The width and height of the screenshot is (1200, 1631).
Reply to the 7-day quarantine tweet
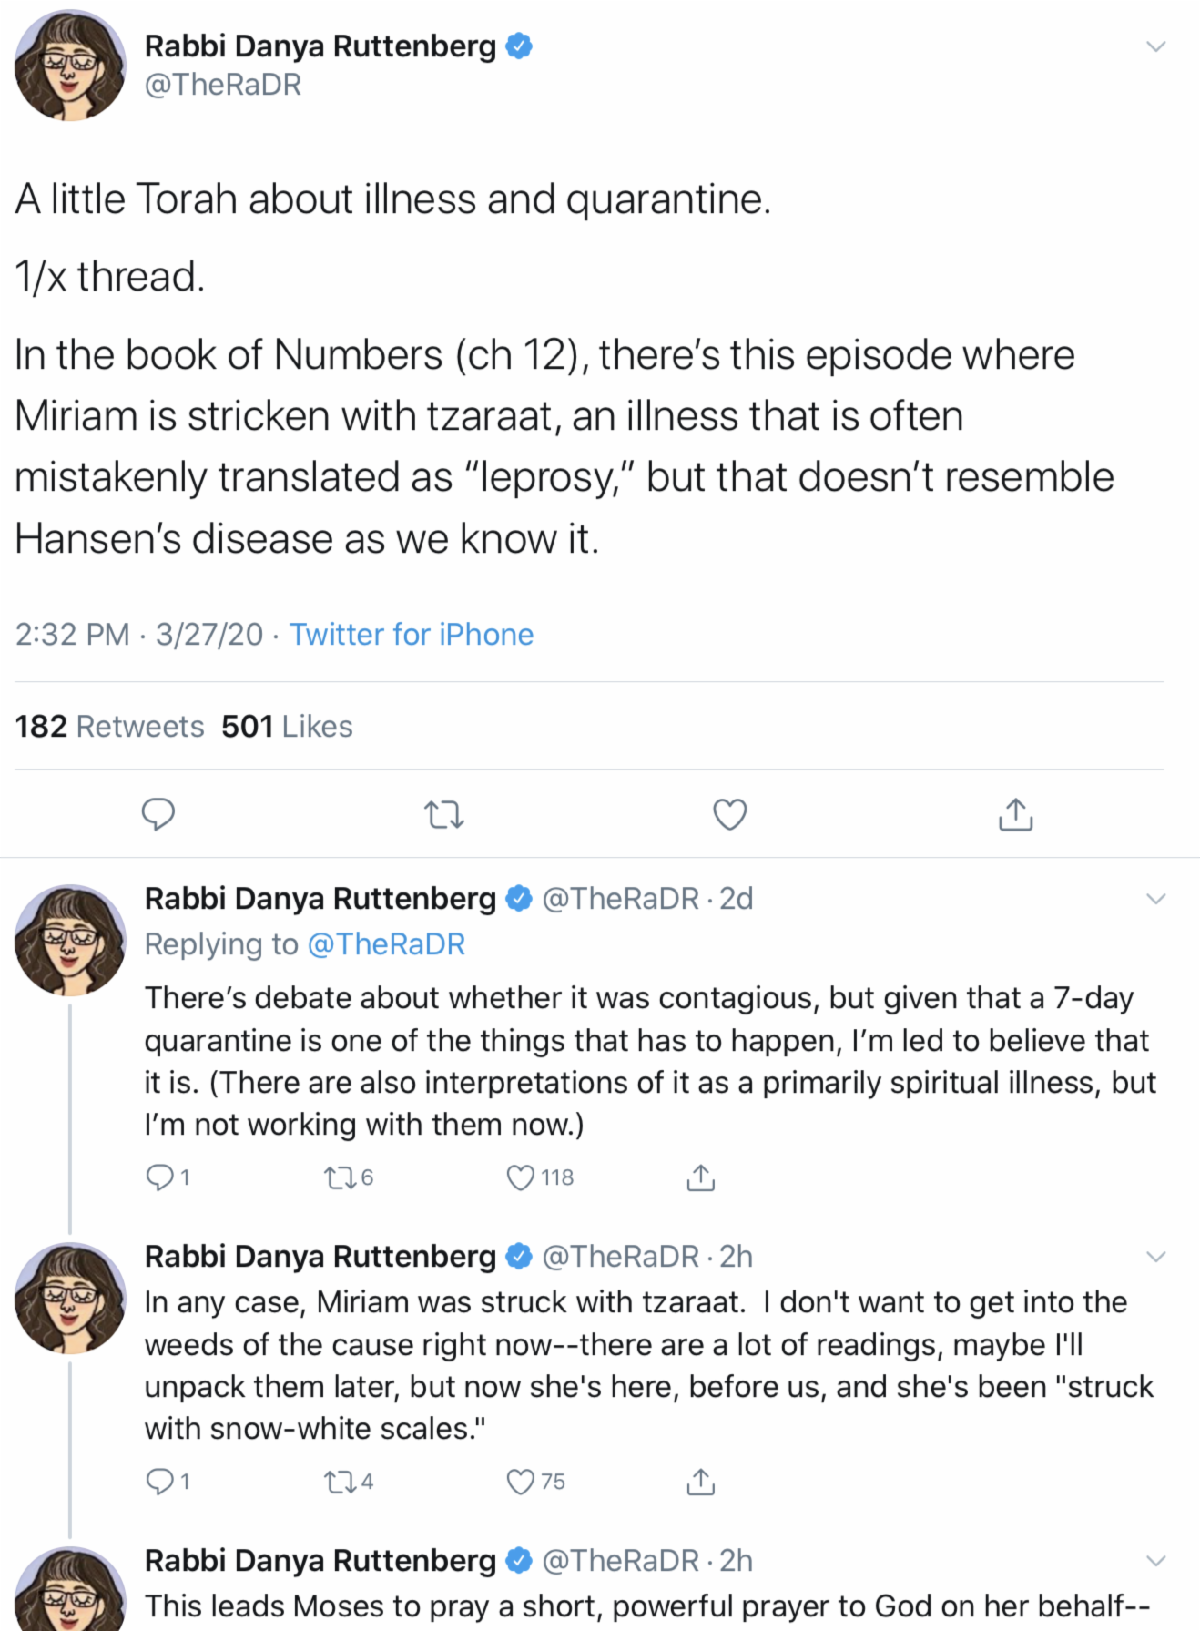160,1177
